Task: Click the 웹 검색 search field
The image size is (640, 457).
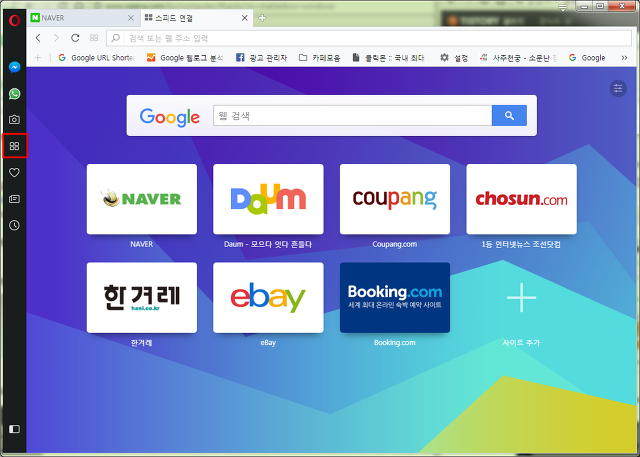Action: tap(352, 115)
